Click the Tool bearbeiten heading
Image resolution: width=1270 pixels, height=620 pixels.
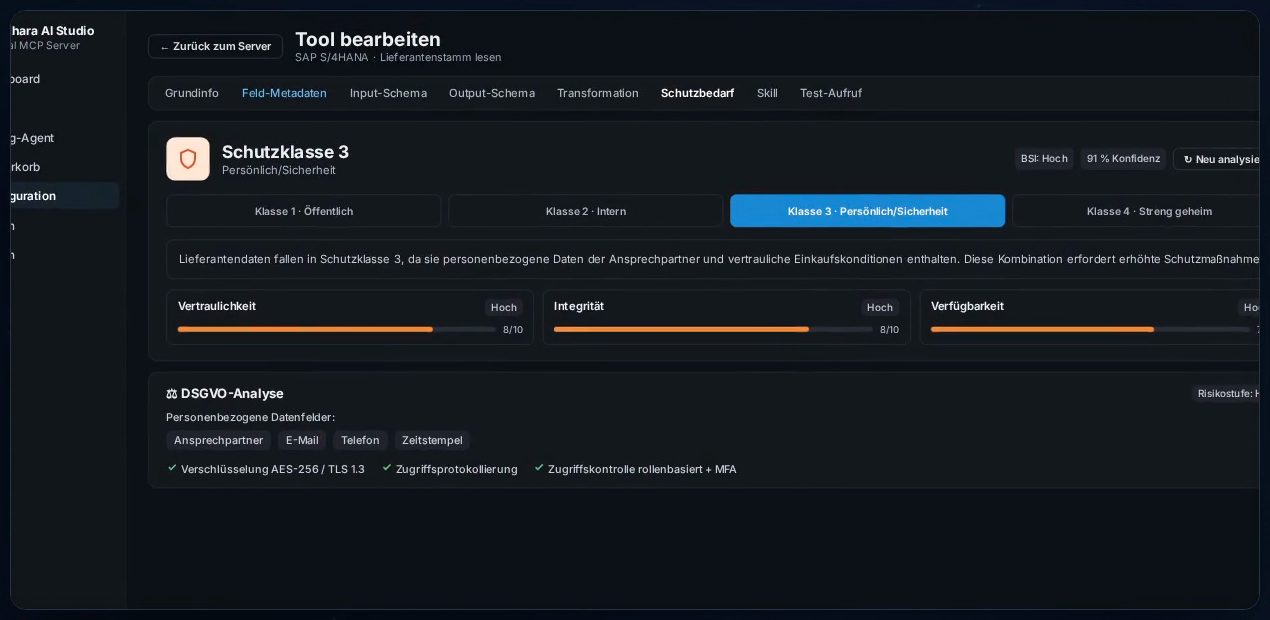pos(368,39)
